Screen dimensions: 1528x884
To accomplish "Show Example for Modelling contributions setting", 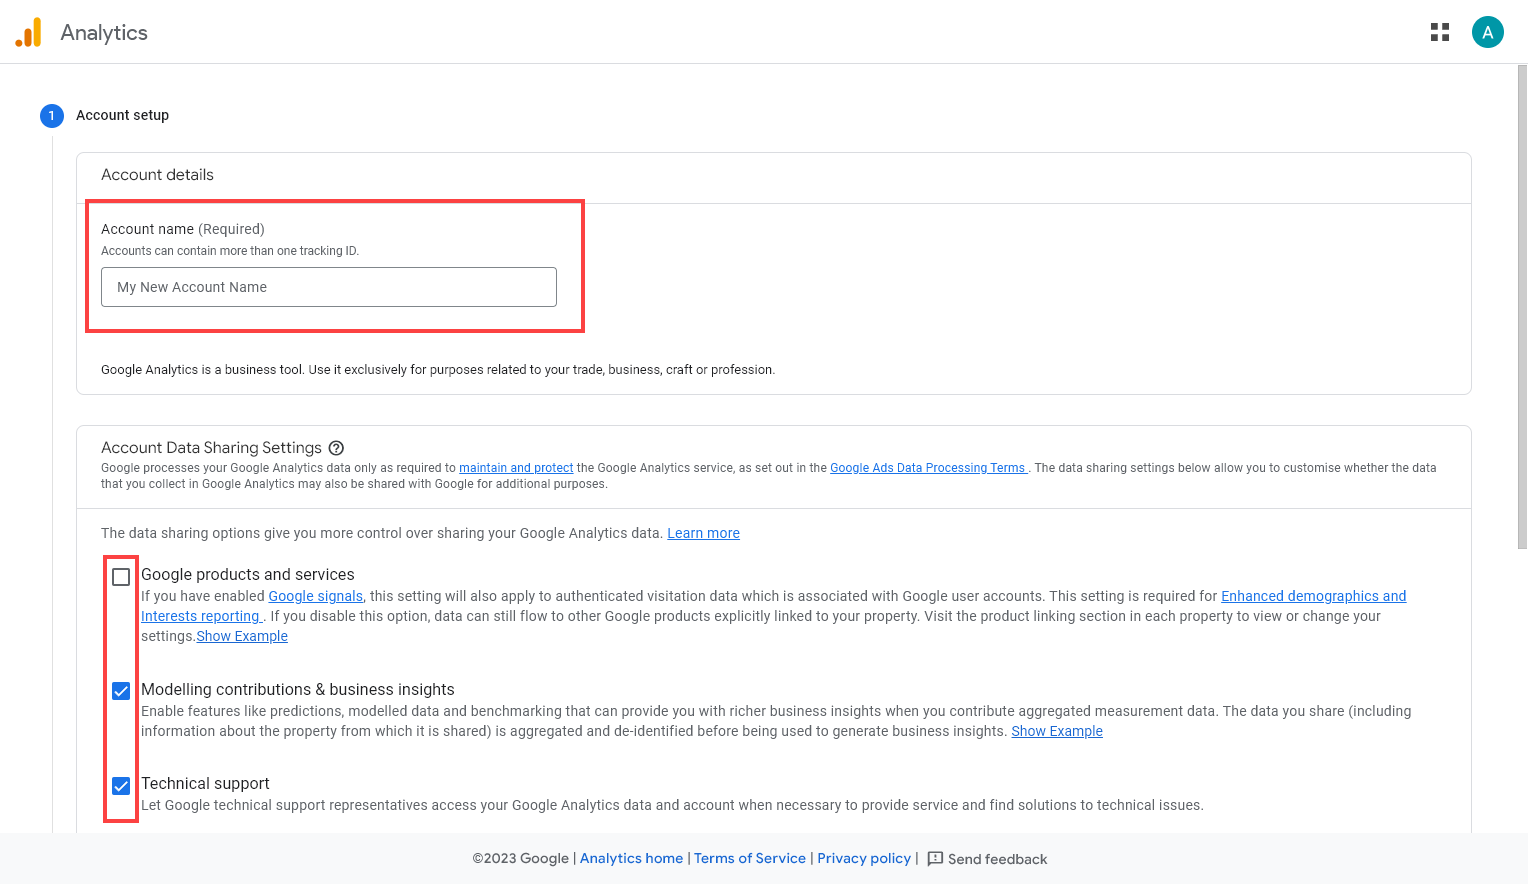I will [1056, 731].
